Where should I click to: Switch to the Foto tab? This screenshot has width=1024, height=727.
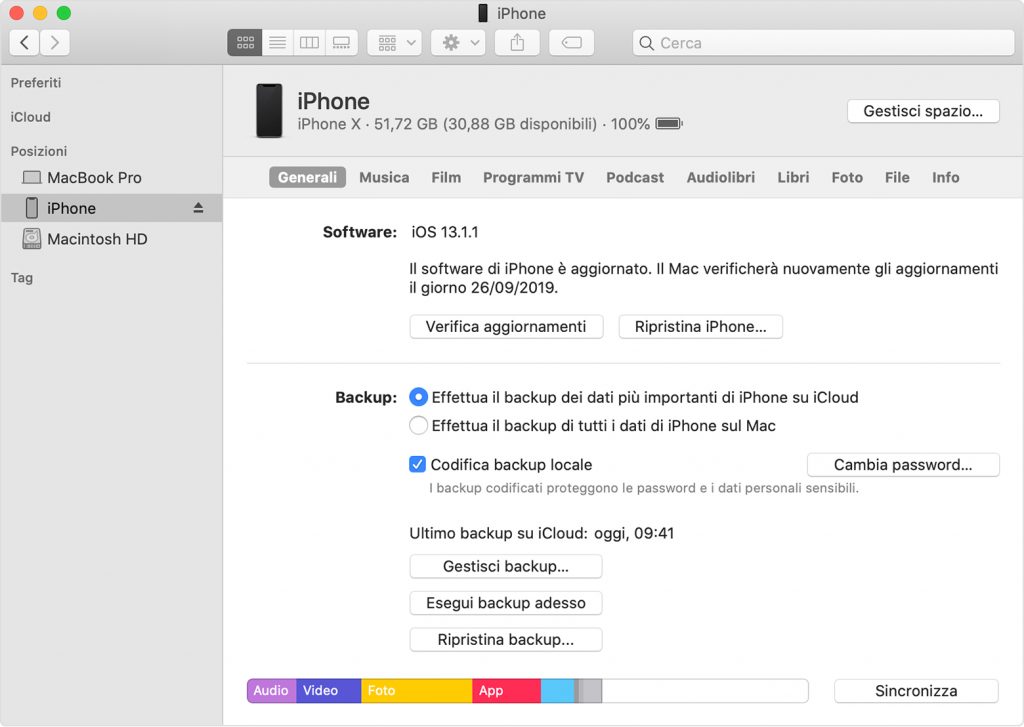click(846, 177)
